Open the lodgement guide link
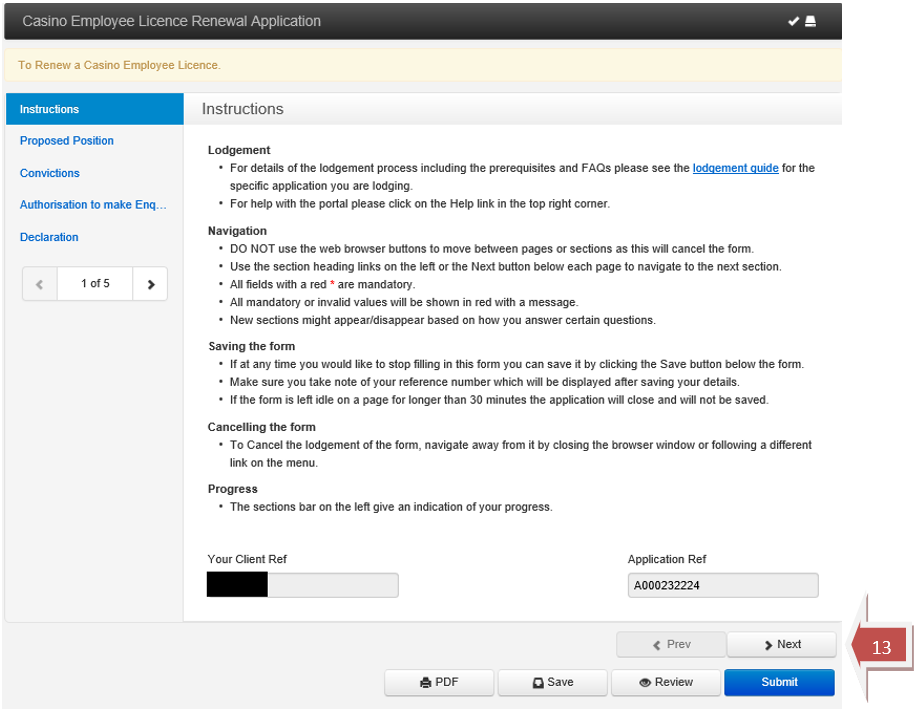 (x=735, y=168)
